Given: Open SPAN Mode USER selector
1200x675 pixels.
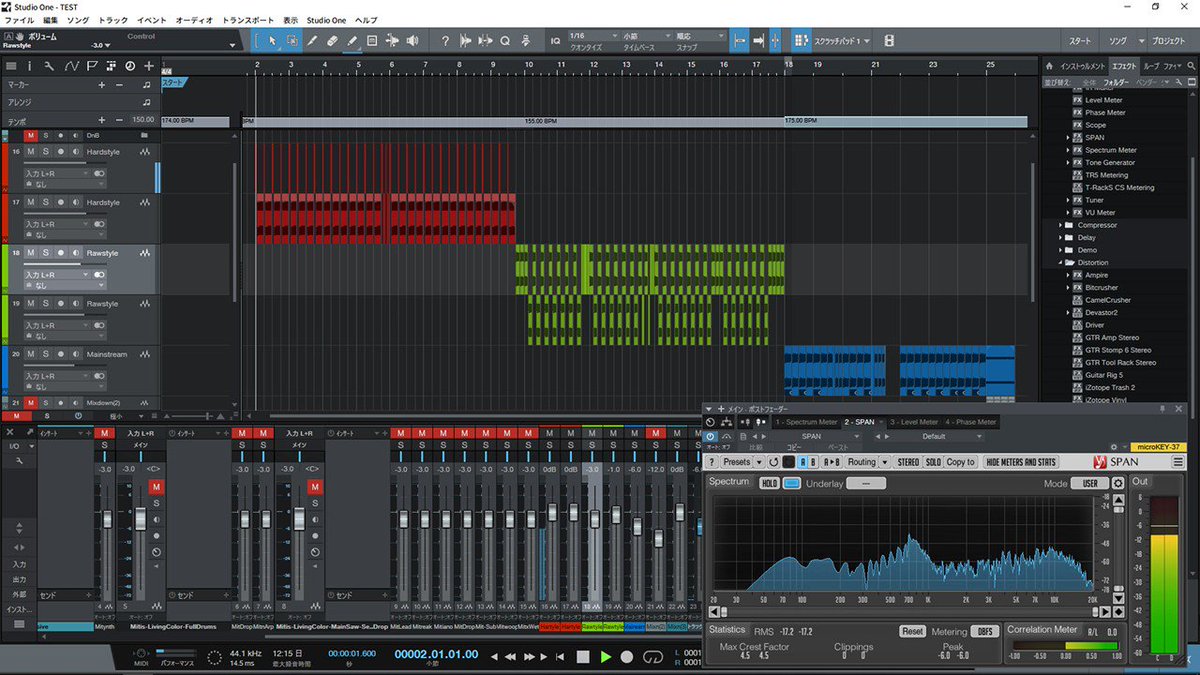Looking at the screenshot, I should 1089,483.
